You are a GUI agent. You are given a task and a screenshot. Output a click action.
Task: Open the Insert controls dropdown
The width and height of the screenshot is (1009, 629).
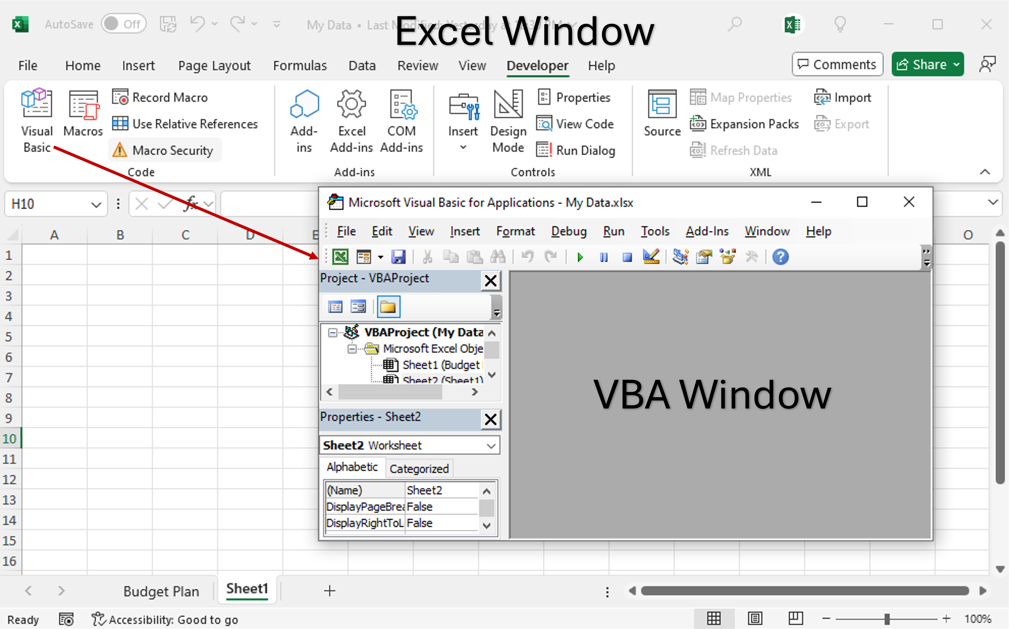463,122
